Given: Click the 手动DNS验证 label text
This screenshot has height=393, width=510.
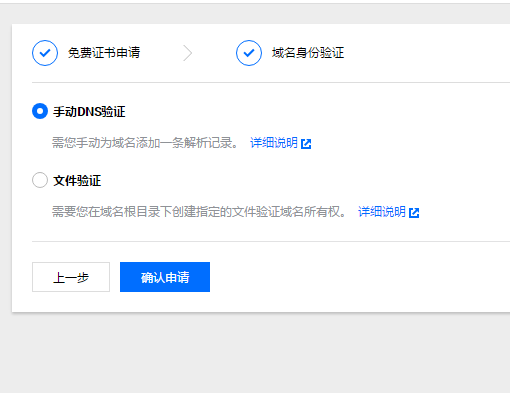Looking at the screenshot, I should [x=89, y=112].
